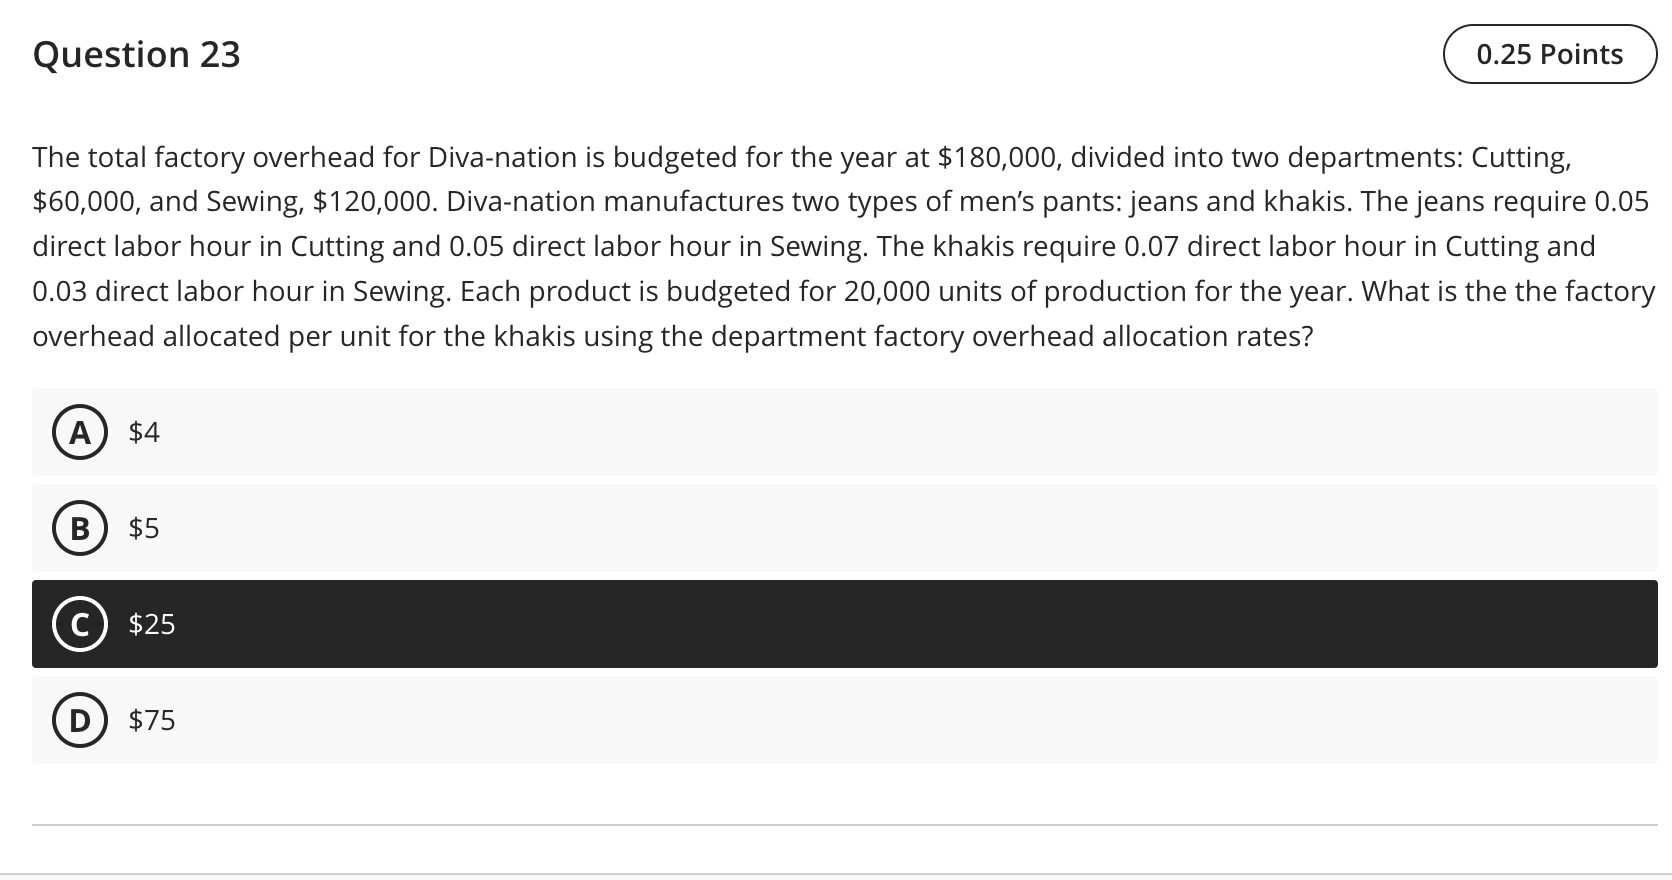Select answer choice B circle icon
This screenshot has height=880, width=1672.
pos(79,528)
